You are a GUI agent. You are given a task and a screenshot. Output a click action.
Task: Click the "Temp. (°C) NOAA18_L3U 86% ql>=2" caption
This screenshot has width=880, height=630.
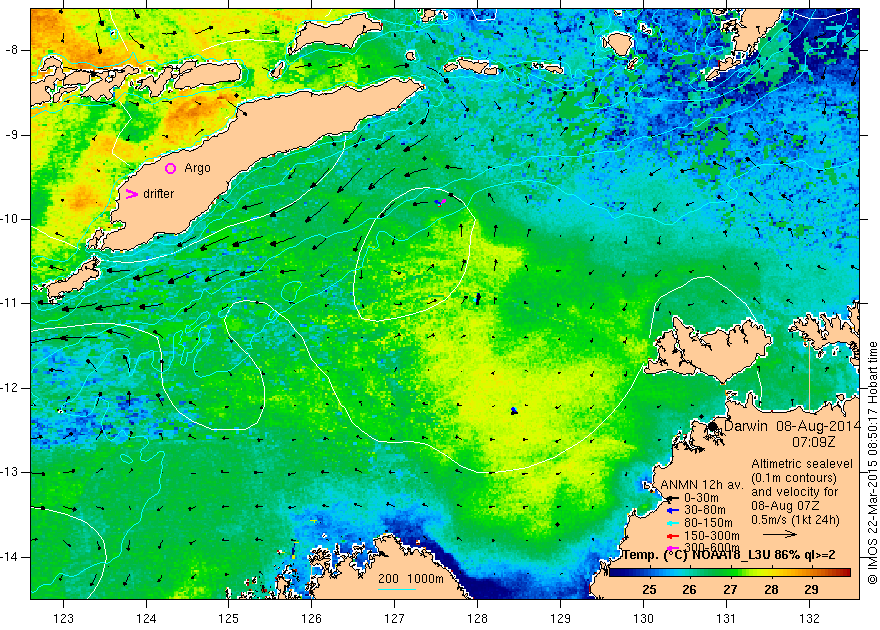(x=729, y=555)
